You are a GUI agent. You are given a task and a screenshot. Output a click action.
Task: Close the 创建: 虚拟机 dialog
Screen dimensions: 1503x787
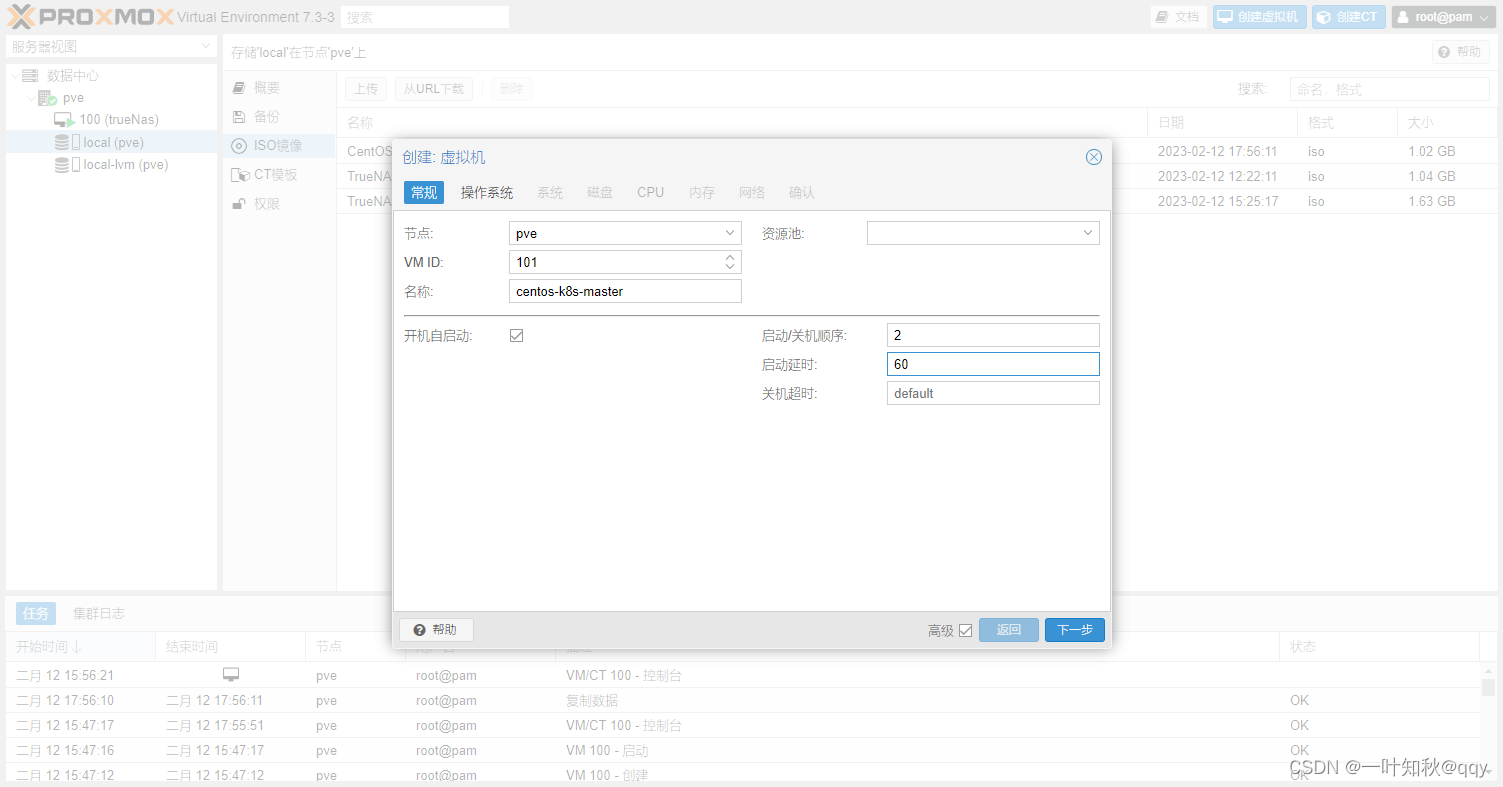click(1094, 157)
